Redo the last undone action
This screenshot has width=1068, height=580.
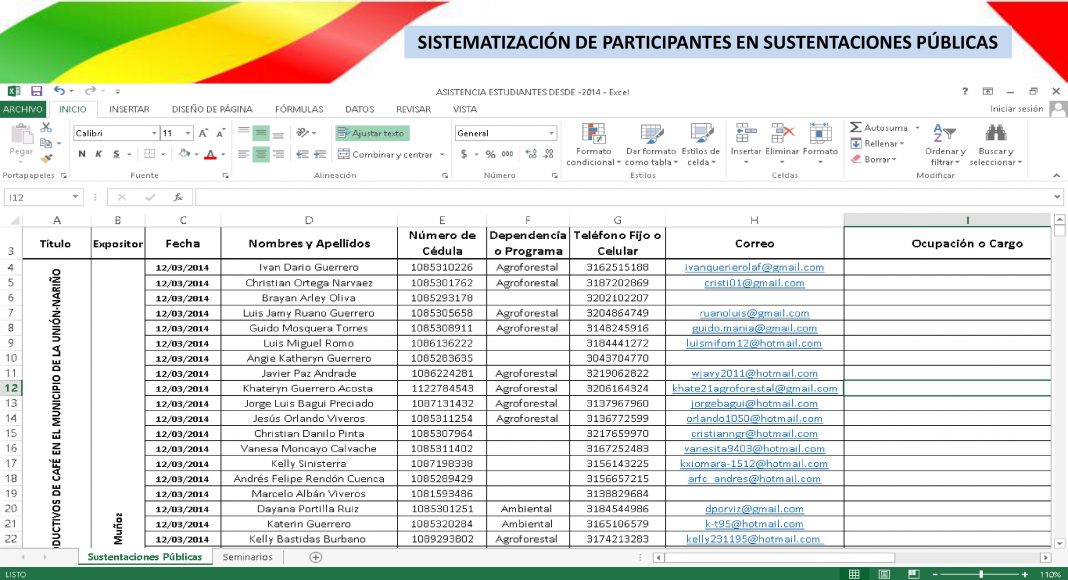[x=90, y=91]
